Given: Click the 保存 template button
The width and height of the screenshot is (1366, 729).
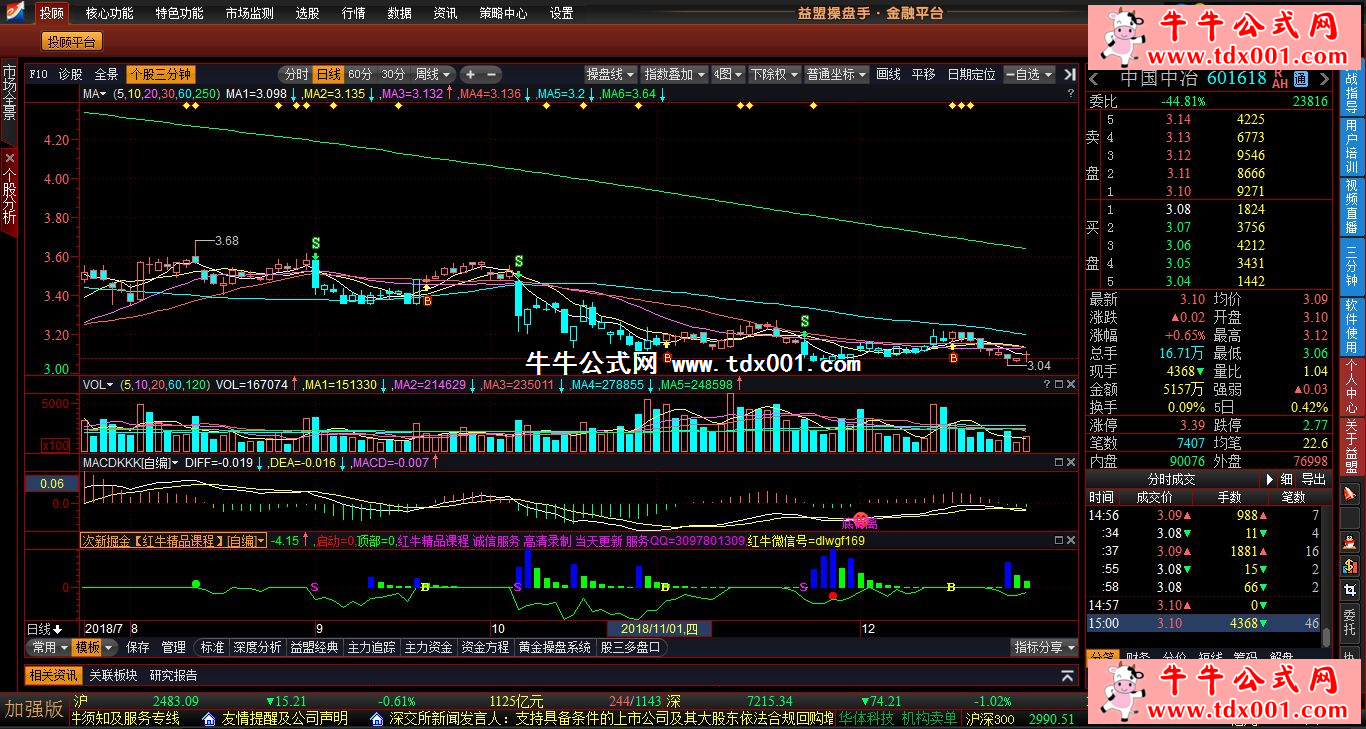Looking at the screenshot, I should (137, 648).
